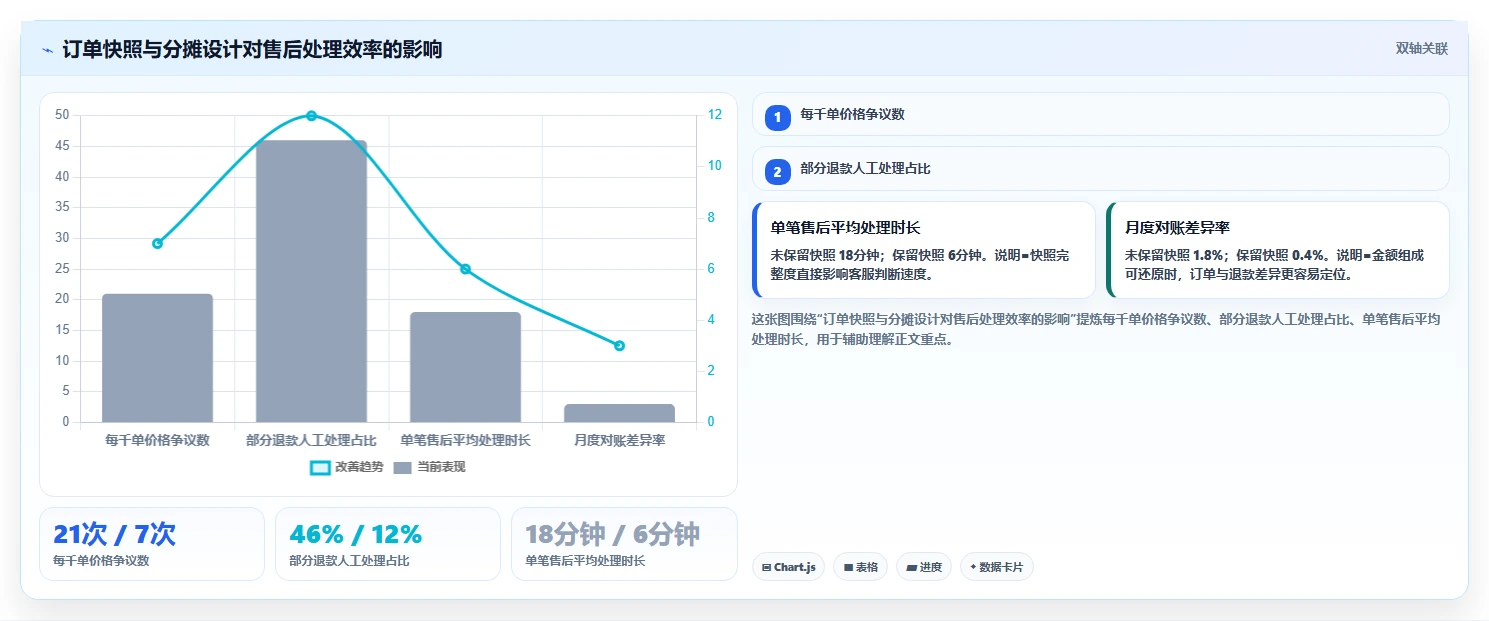Click the 双轴关联 label in the header

click(1421, 48)
